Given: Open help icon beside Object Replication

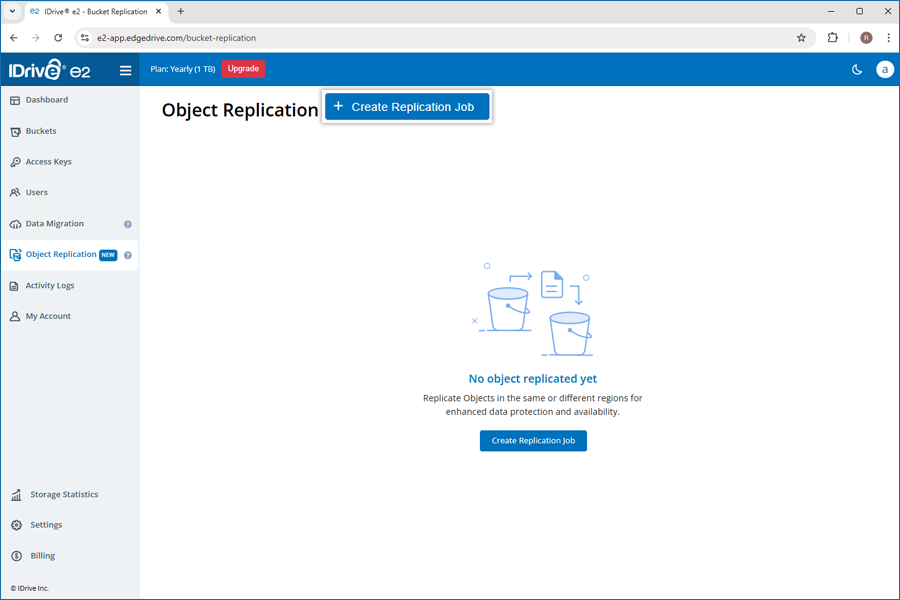Looking at the screenshot, I should click(x=127, y=255).
